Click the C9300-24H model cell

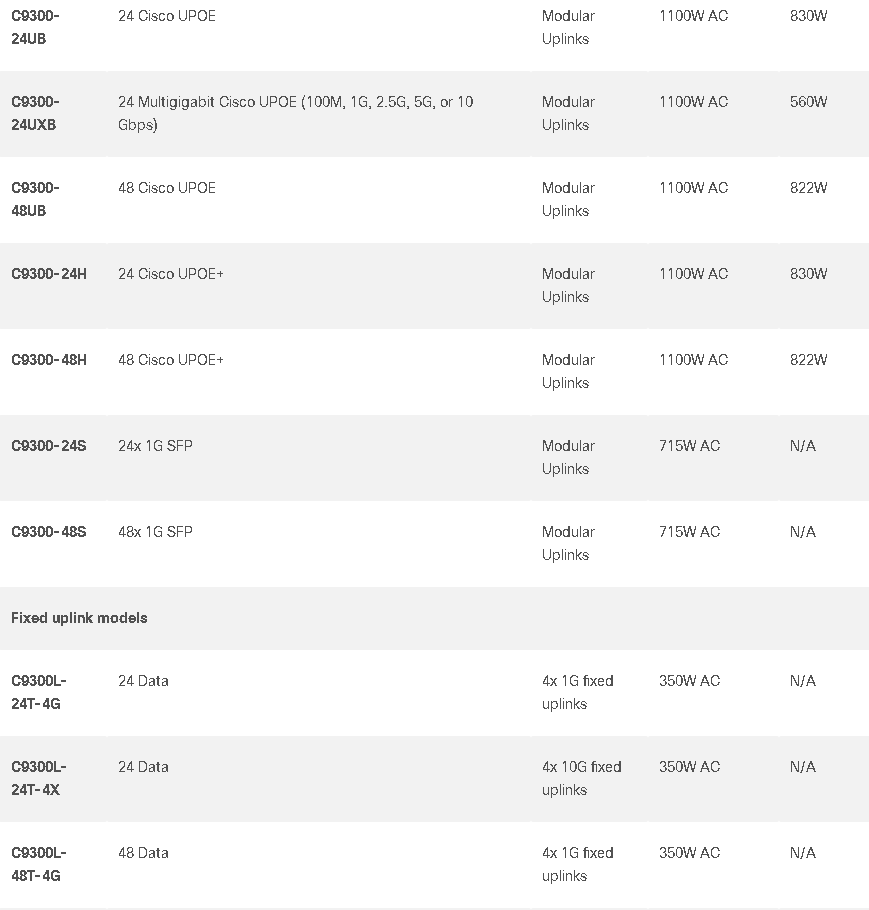(x=49, y=274)
